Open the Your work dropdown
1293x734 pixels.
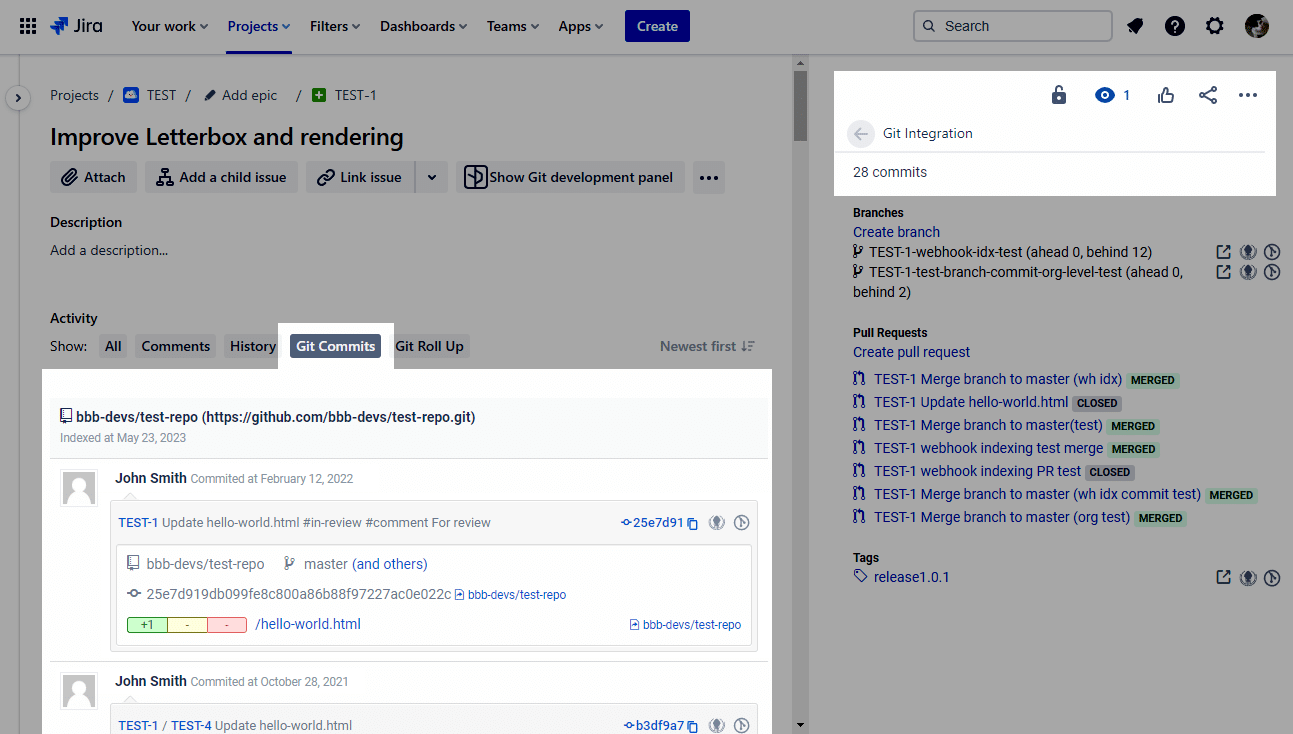[170, 26]
